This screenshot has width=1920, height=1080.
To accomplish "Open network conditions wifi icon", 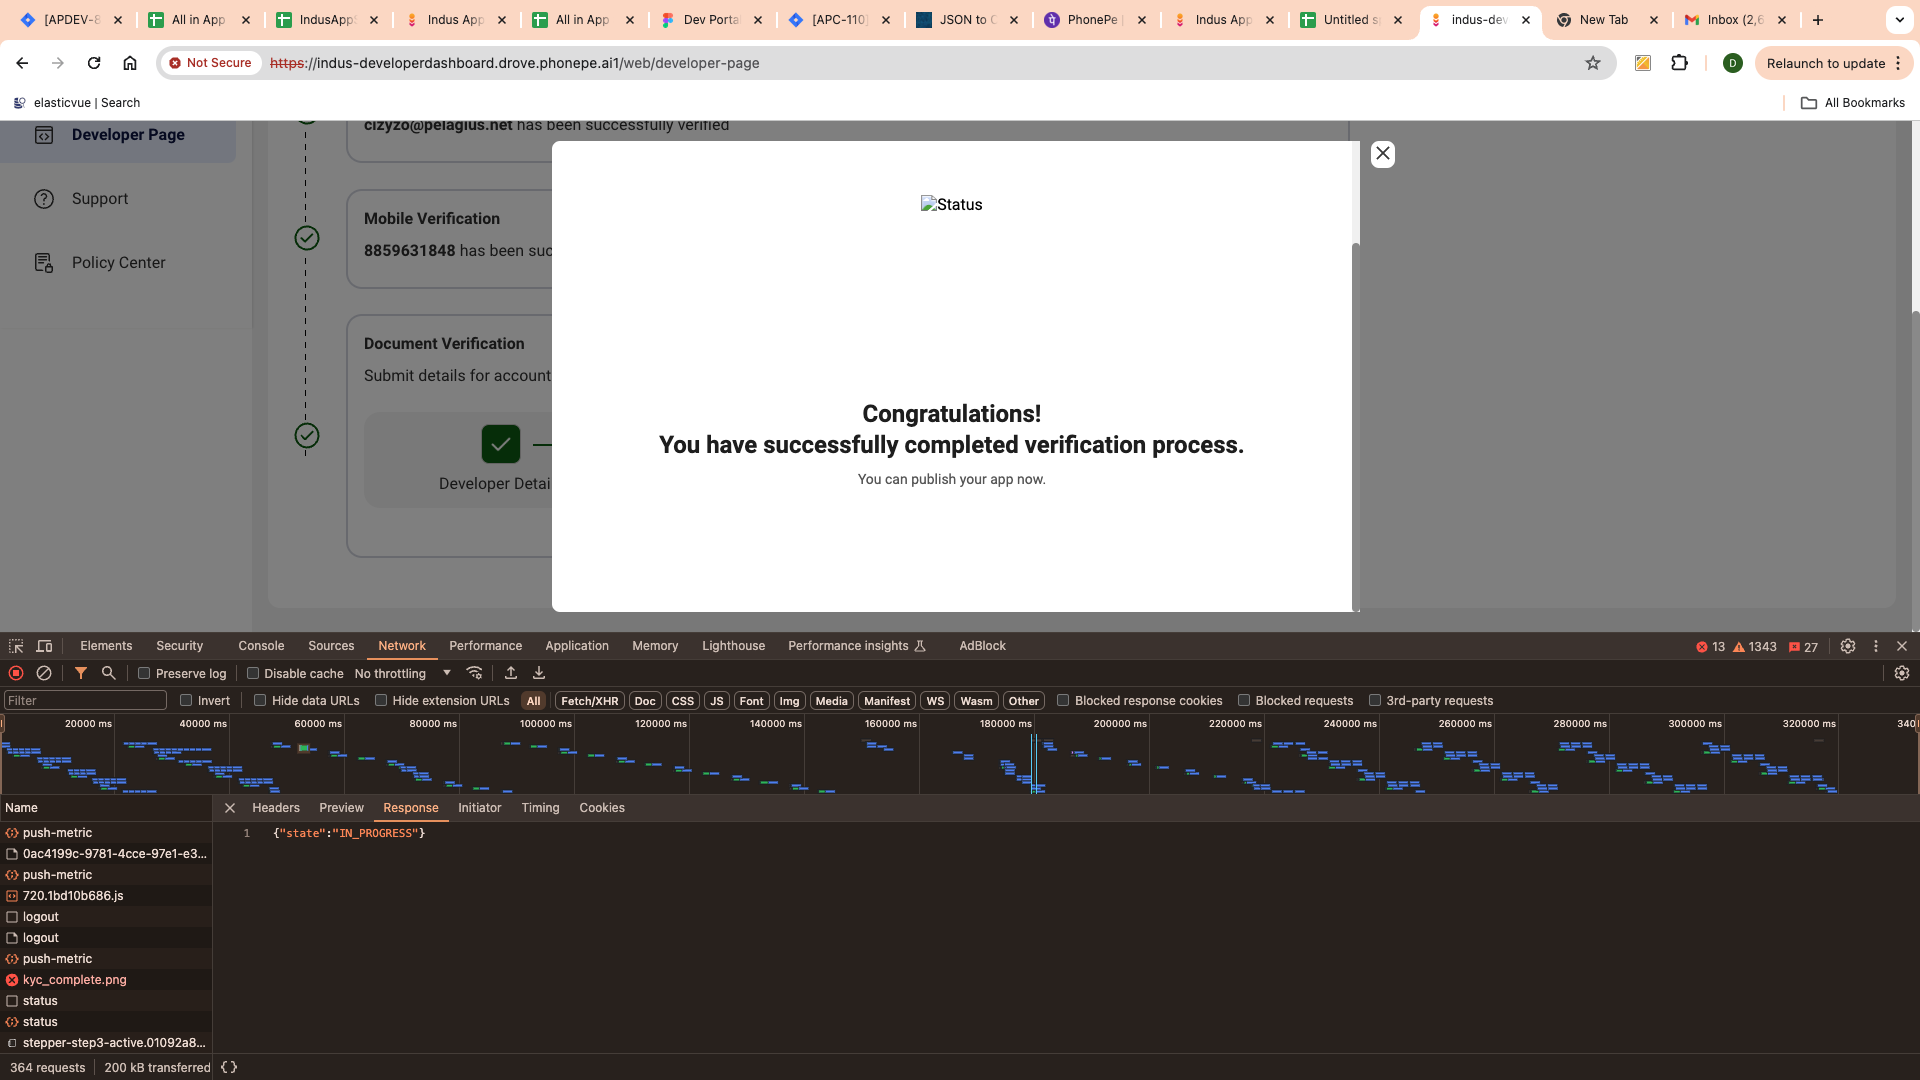I will (x=475, y=673).
